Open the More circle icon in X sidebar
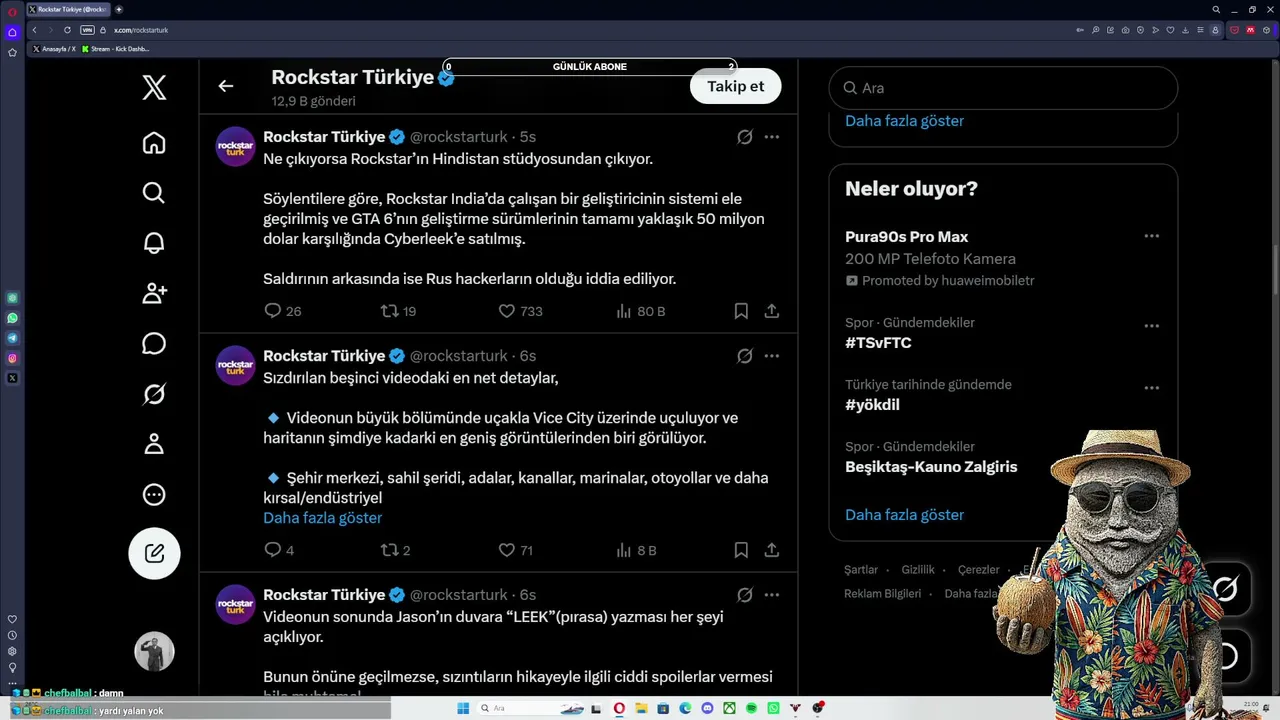This screenshot has width=1280, height=720. coord(154,494)
